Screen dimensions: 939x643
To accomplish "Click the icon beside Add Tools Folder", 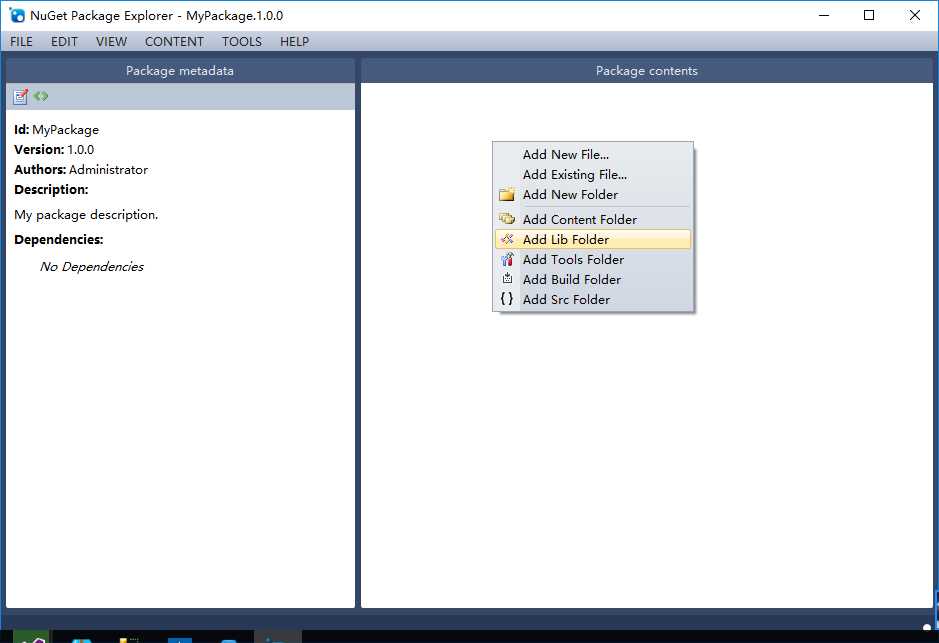I will (x=507, y=259).
